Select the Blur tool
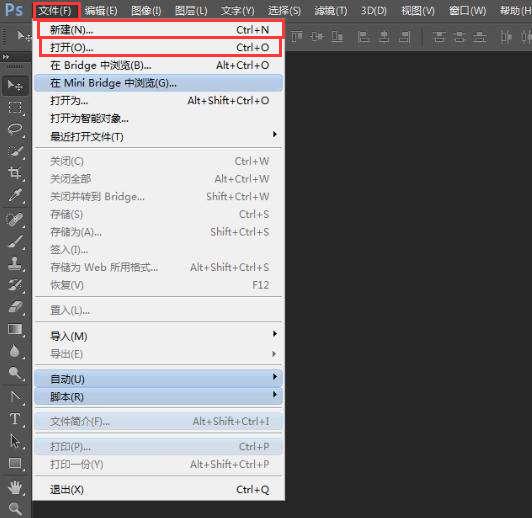The width and height of the screenshot is (532, 518). click(15, 351)
